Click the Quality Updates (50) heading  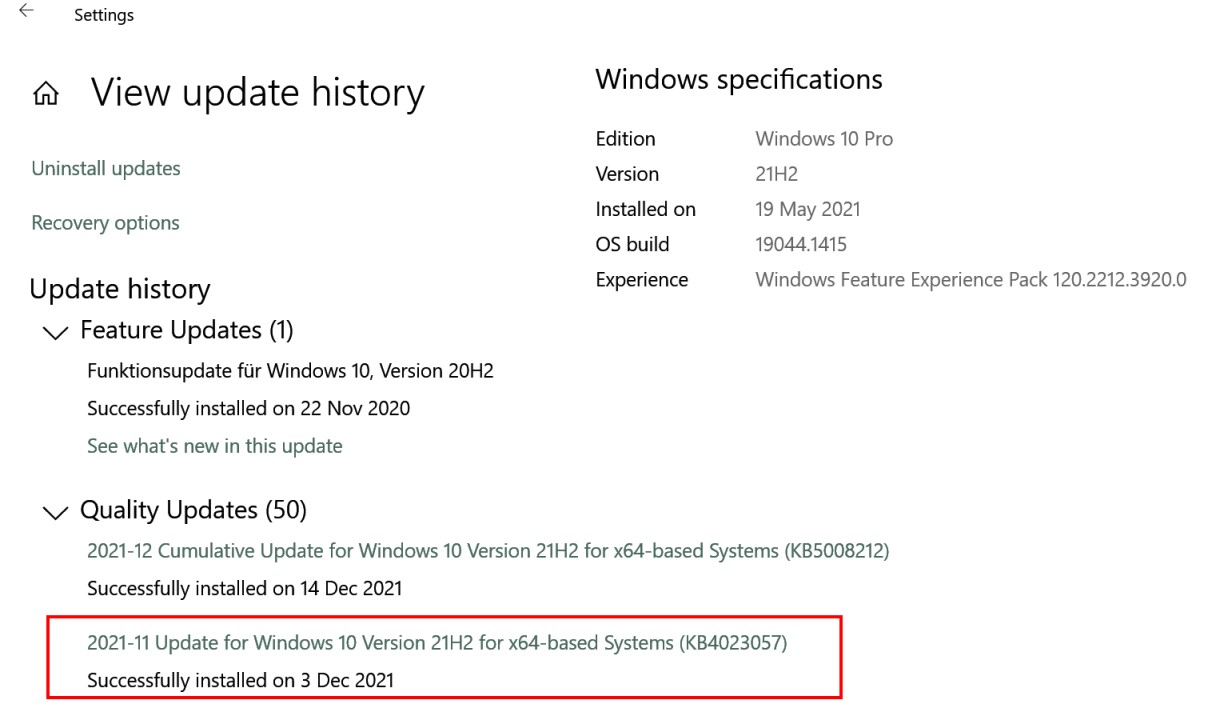click(x=193, y=511)
